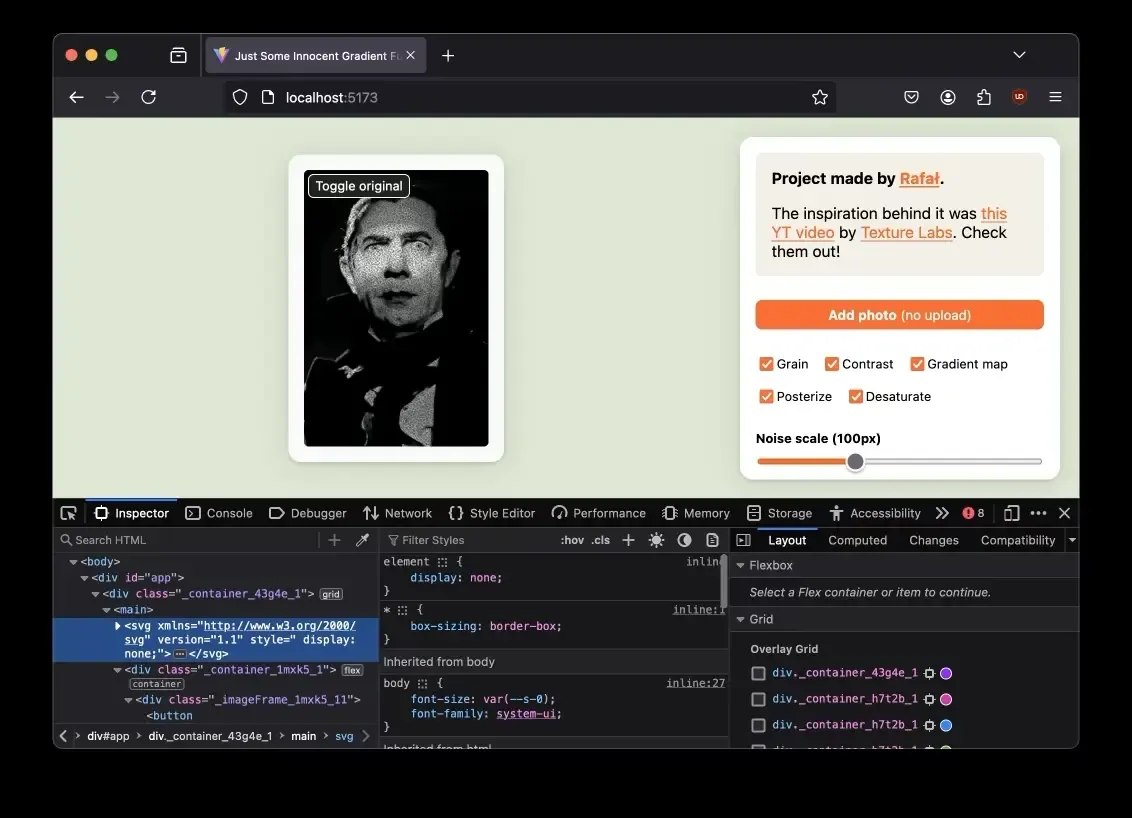Show more DevTools tools with double chevron
The height and width of the screenshot is (818, 1132).
point(942,513)
